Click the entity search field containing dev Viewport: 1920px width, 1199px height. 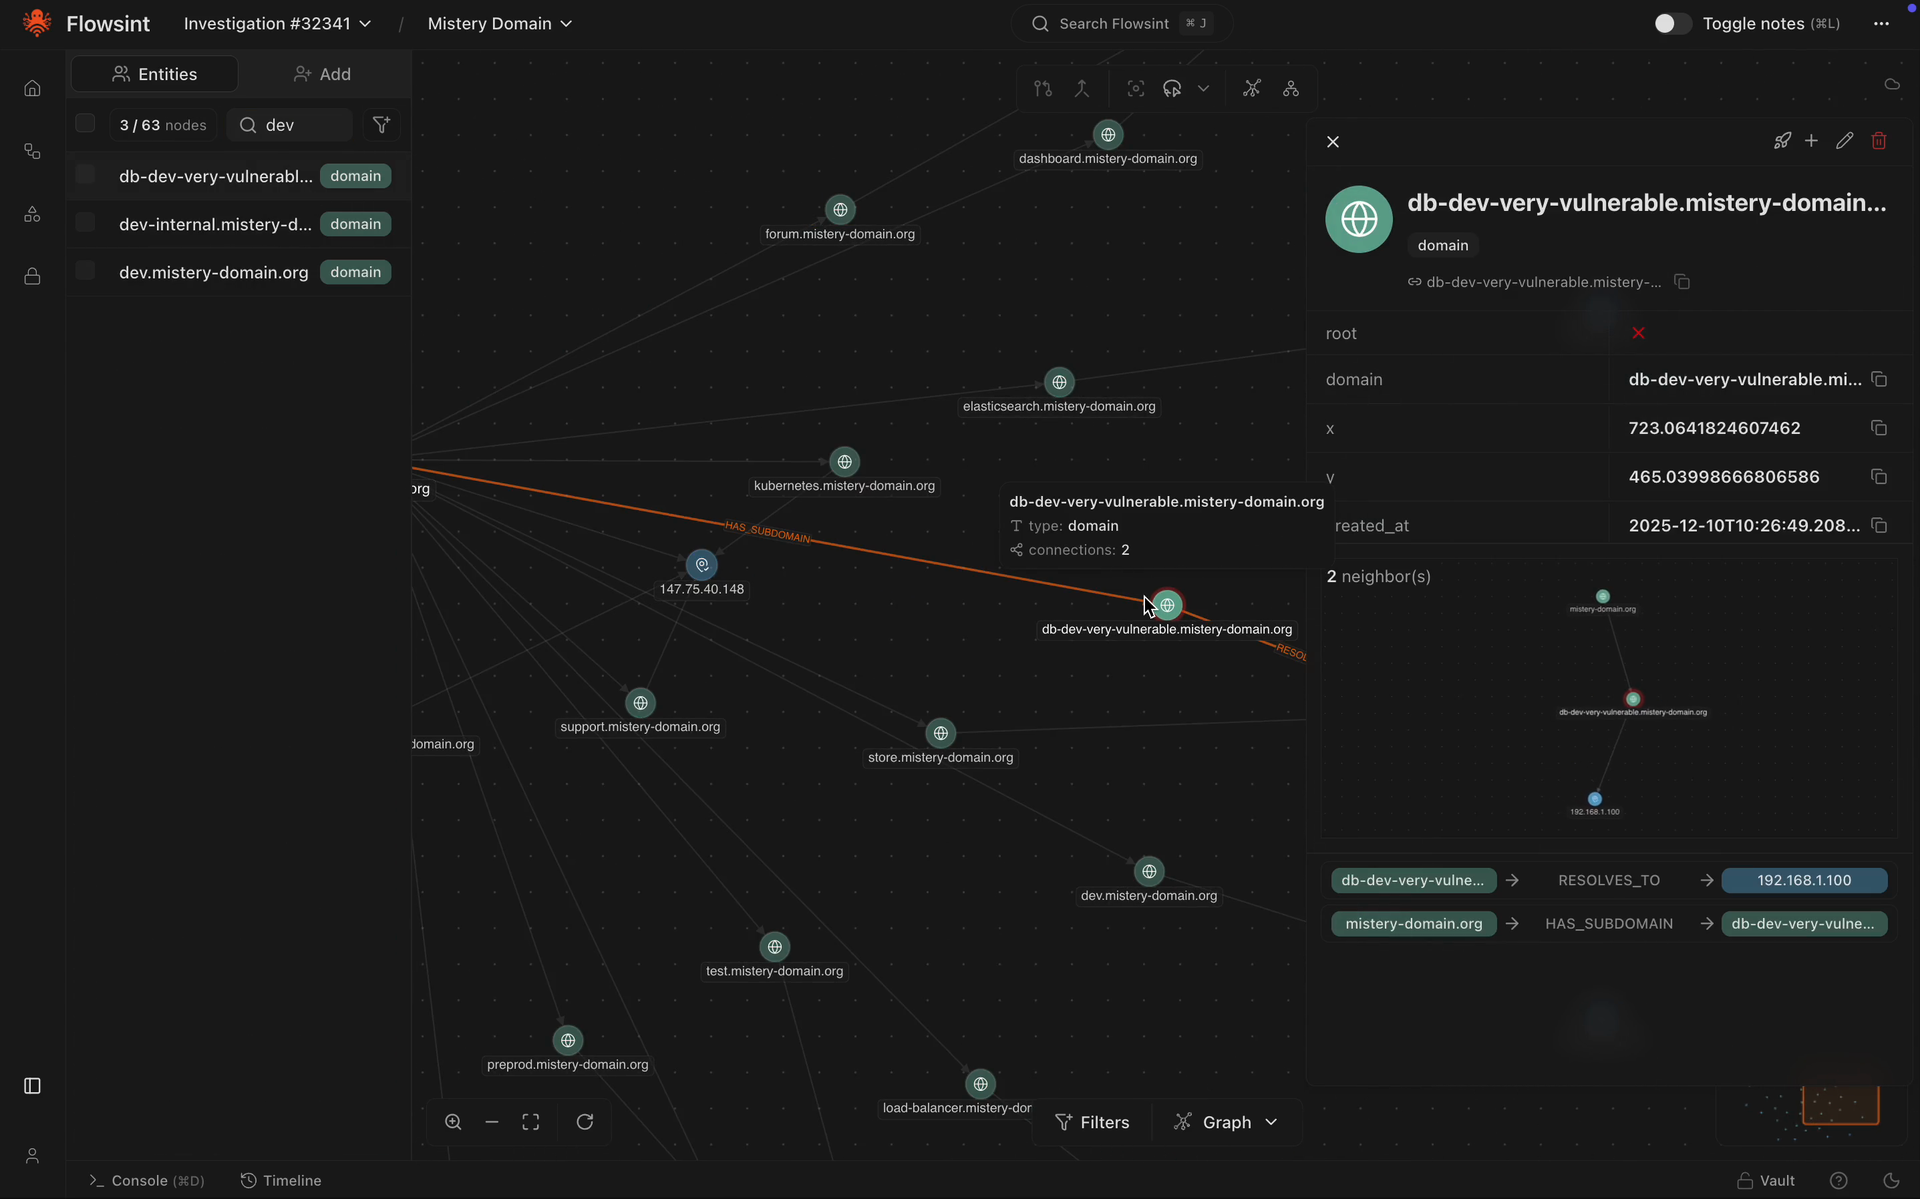(x=290, y=125)
